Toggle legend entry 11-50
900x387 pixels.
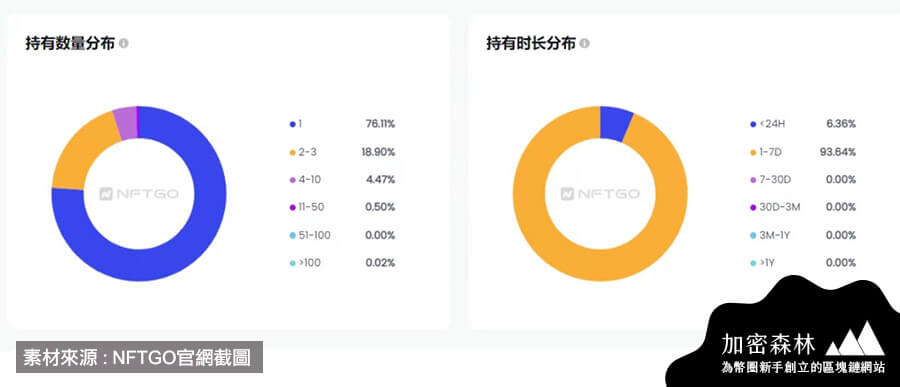[x=307, y=207]
